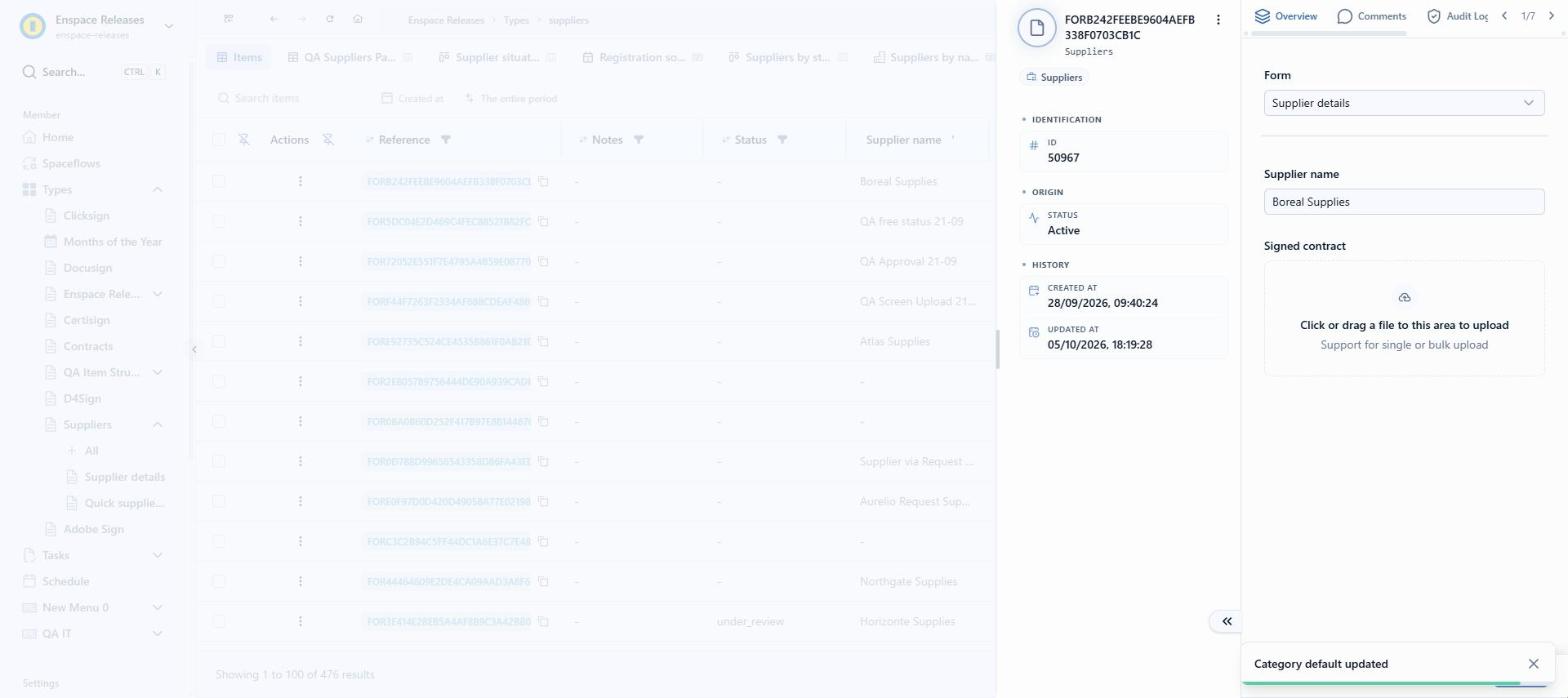Click the Search items field
This screenshot has width=1568, height=698.
290,98
